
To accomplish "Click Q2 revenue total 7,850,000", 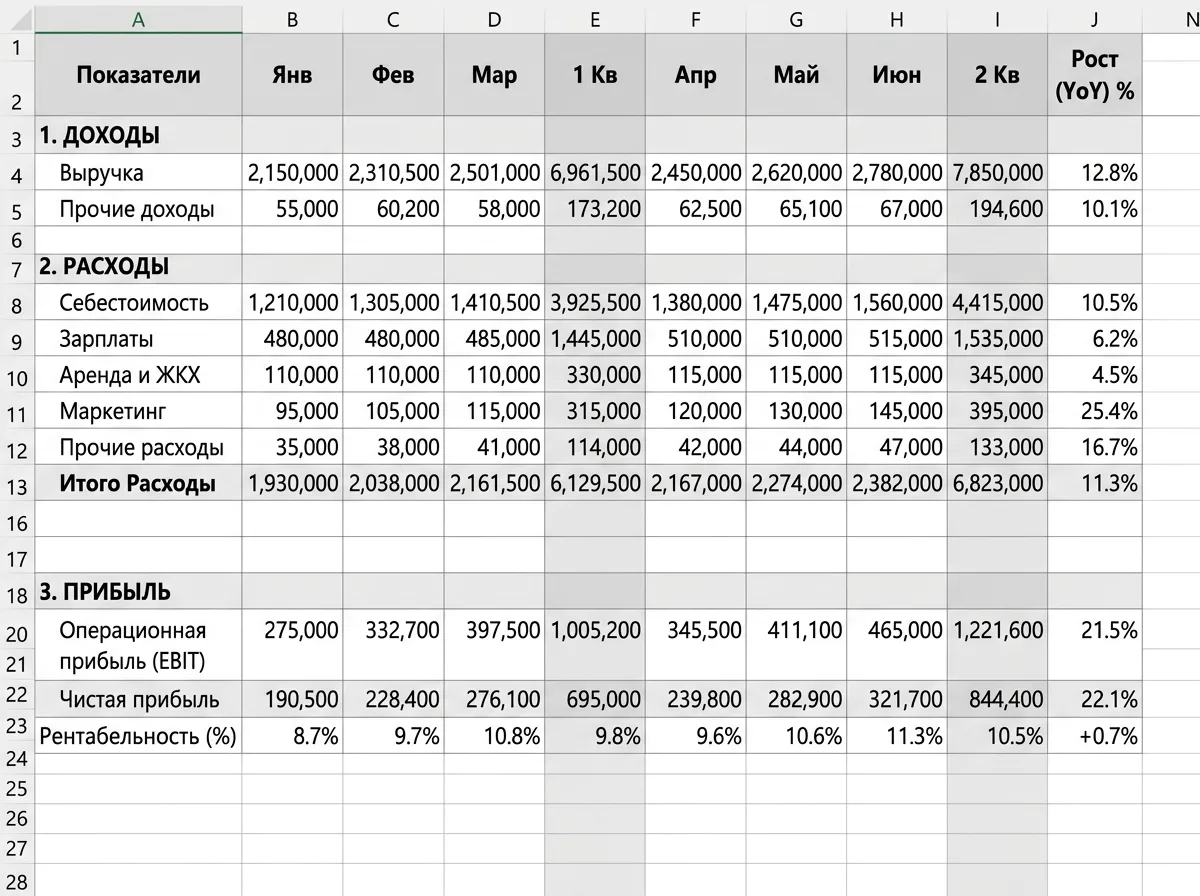I will click(997, 173).
